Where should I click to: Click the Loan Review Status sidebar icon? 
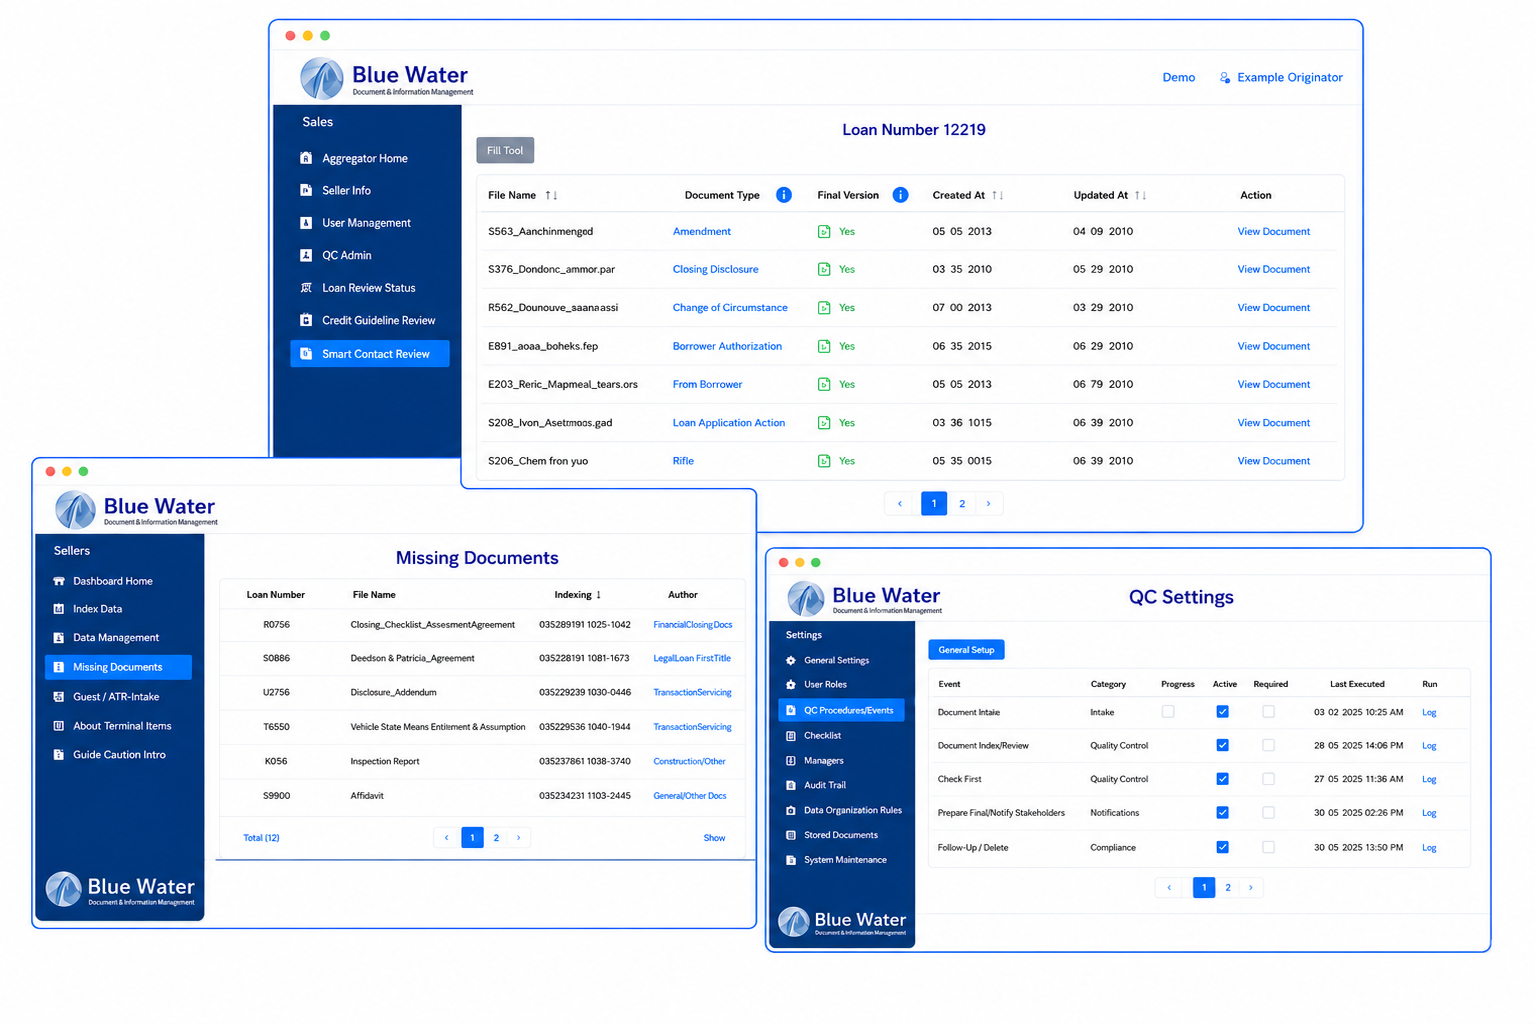coord(306,288)
